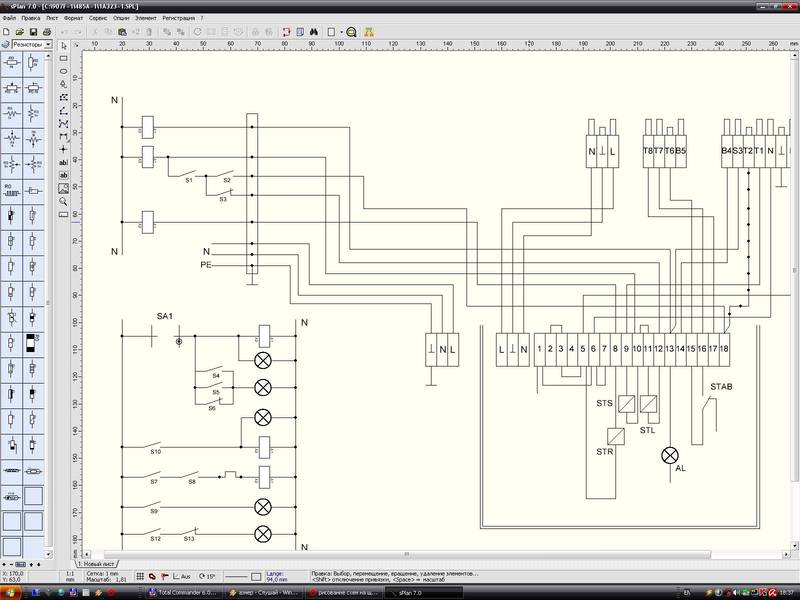Select the arrow pointer tool
800x600 pixels.
[x=64, y=45]
